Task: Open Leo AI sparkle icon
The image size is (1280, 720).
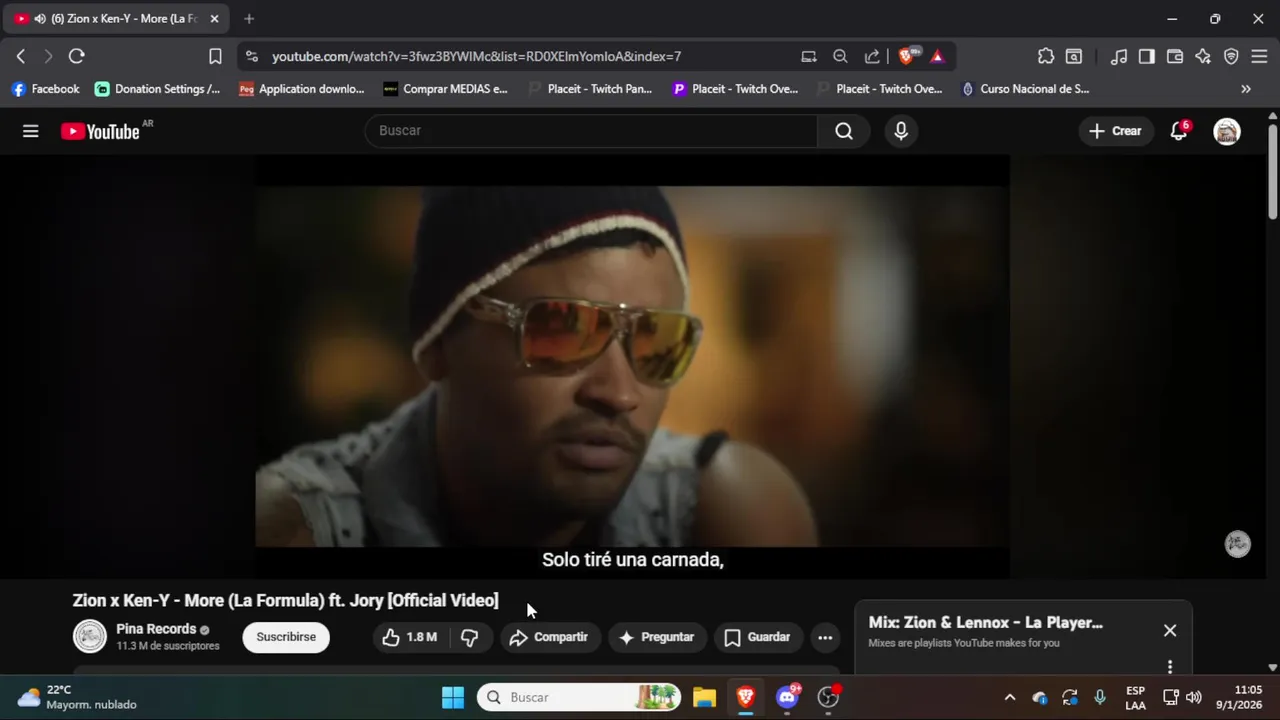Action: click(x=1203, y=56)
